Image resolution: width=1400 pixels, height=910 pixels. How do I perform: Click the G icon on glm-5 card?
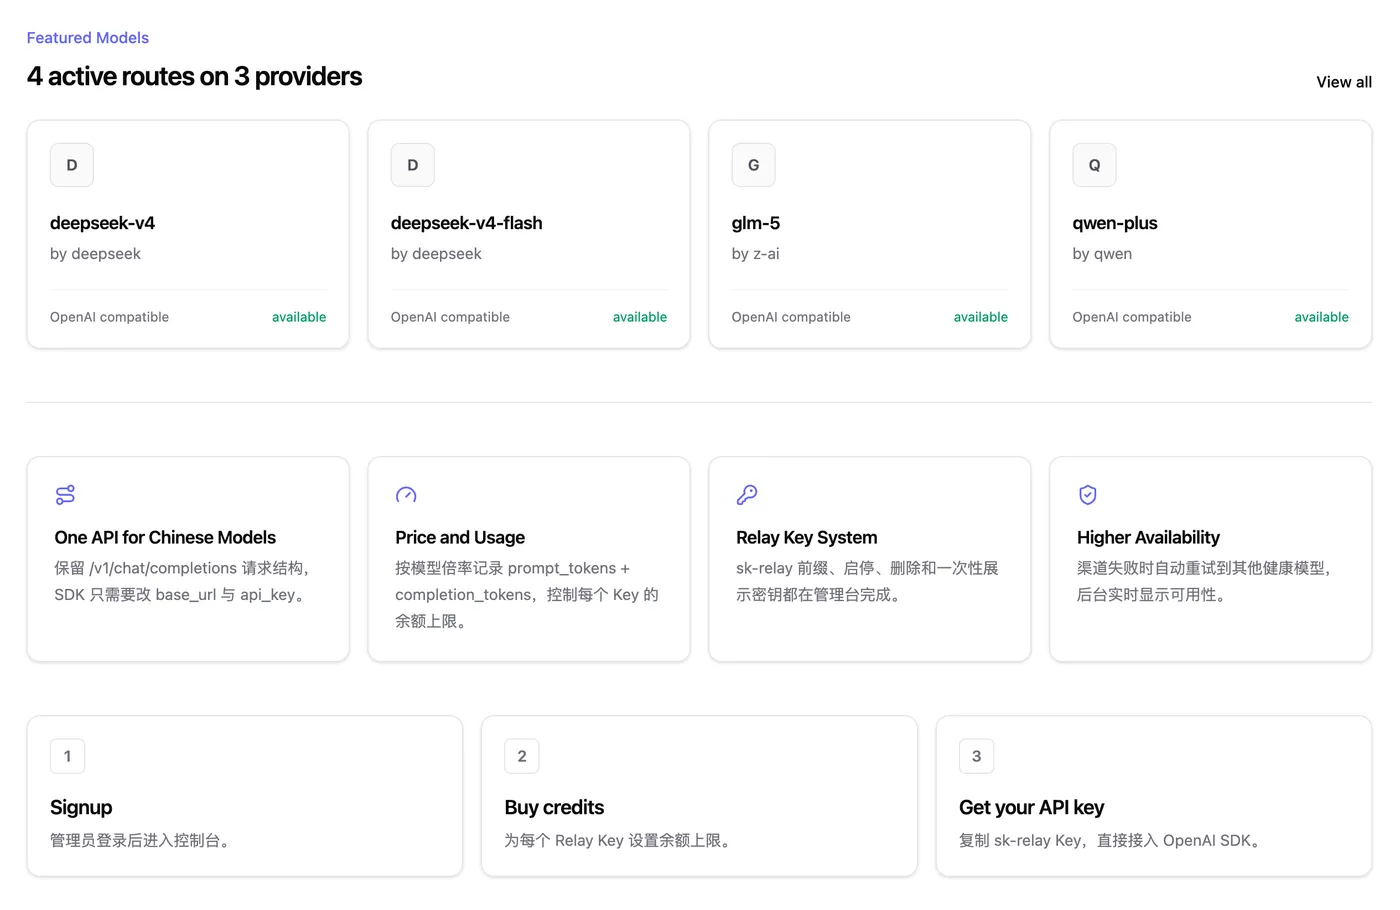click(754, 165)
